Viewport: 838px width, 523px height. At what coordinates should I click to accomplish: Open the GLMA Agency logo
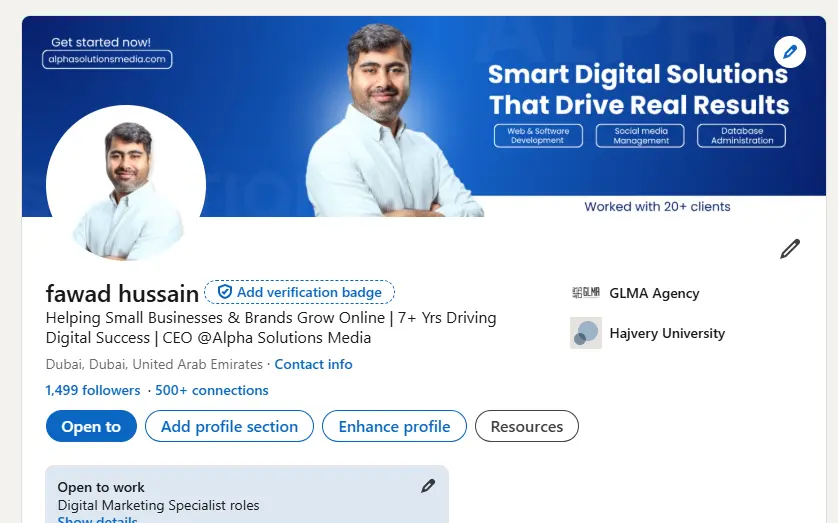[586, 293]
